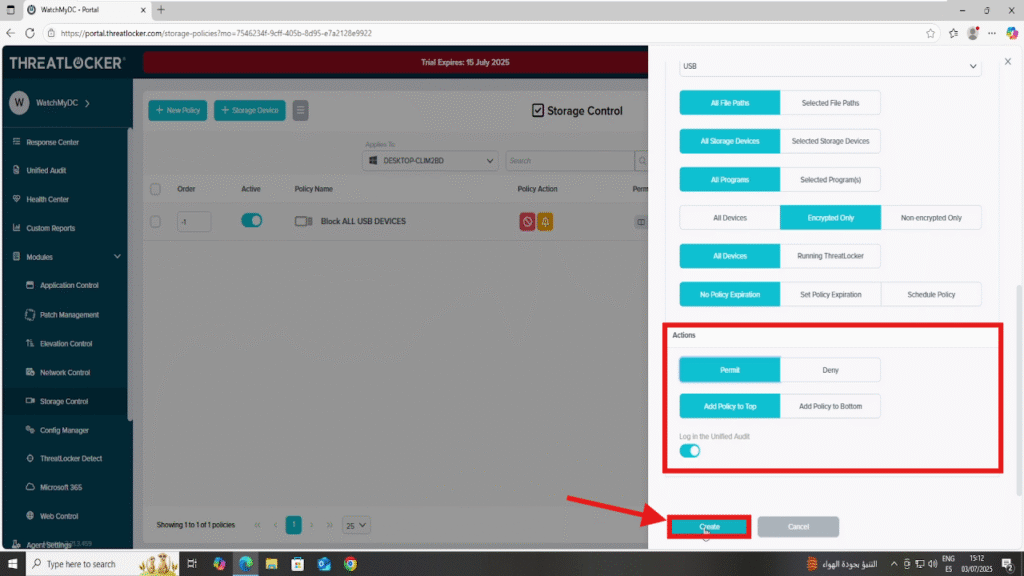Open Patch Management module
This screenshot has width=1024, height=576.
coord(69,315)
